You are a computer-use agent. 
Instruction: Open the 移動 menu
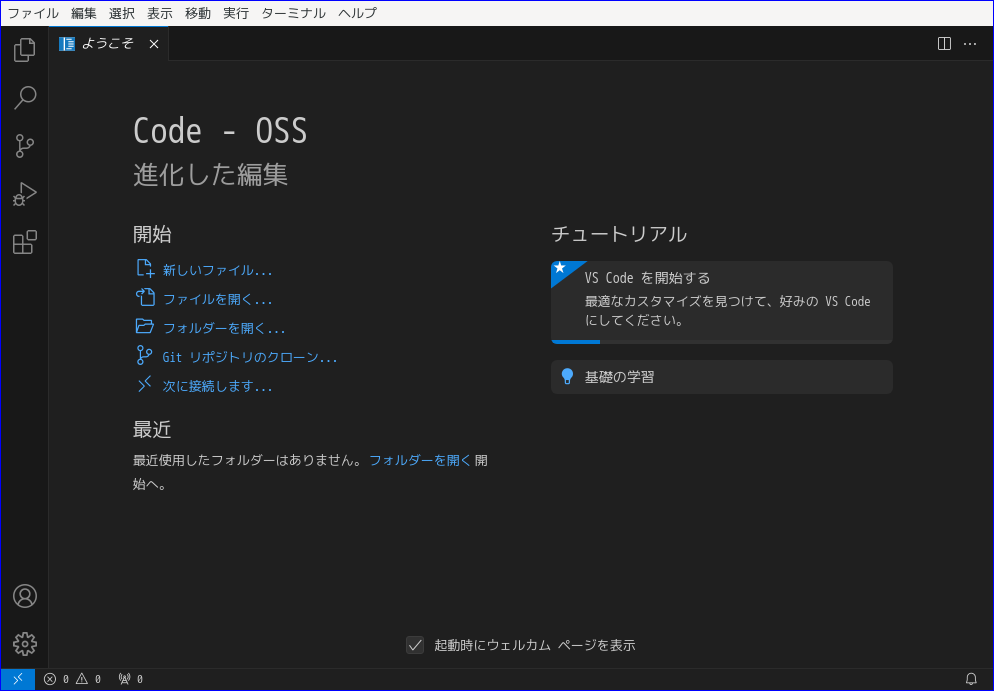tap(198, 13)
